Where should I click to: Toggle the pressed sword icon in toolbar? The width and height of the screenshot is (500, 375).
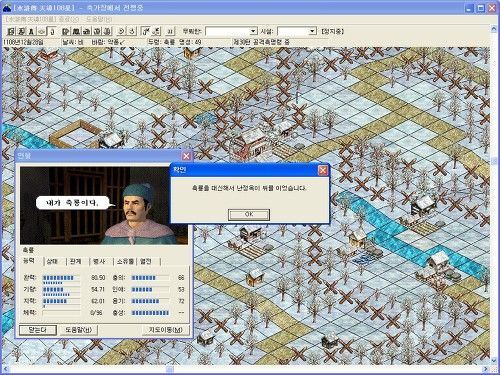tap(145, 31)
